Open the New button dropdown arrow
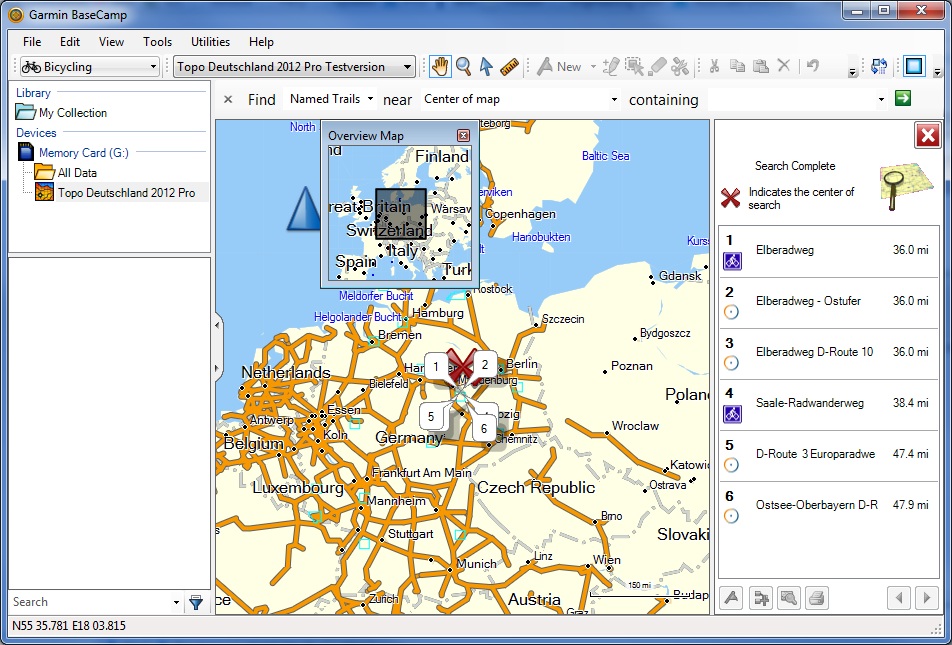 [x=593, y=66]
